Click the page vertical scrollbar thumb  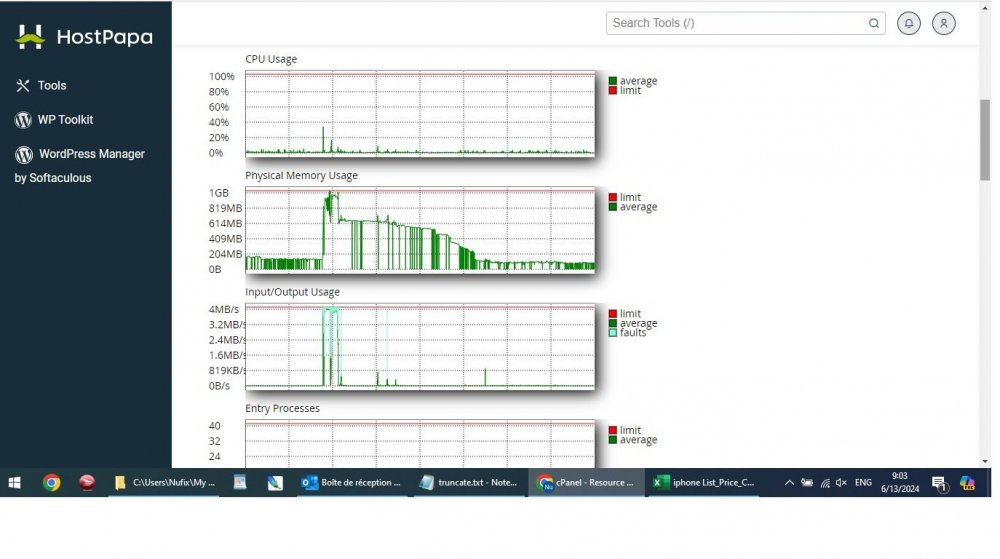click(985, 140)
